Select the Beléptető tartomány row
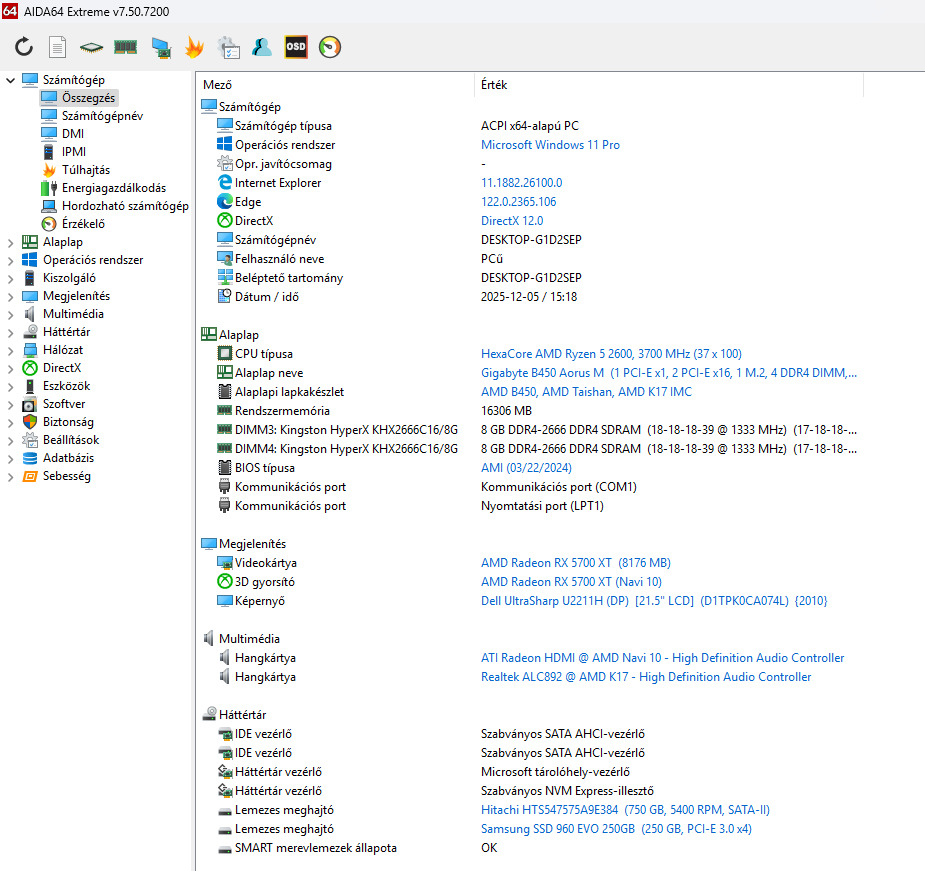This screenshot has width=925, height=871. point(531,277)
